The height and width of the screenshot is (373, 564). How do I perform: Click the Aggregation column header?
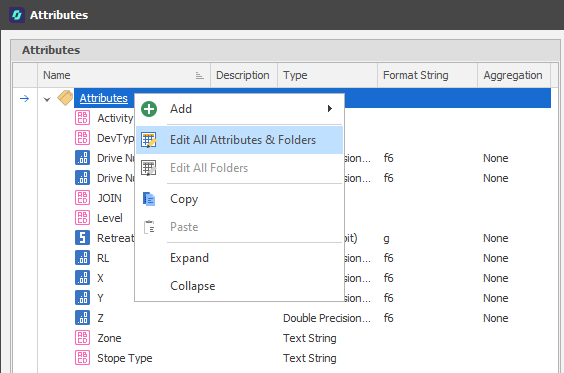pyautogui.click(x=514, y=75)
